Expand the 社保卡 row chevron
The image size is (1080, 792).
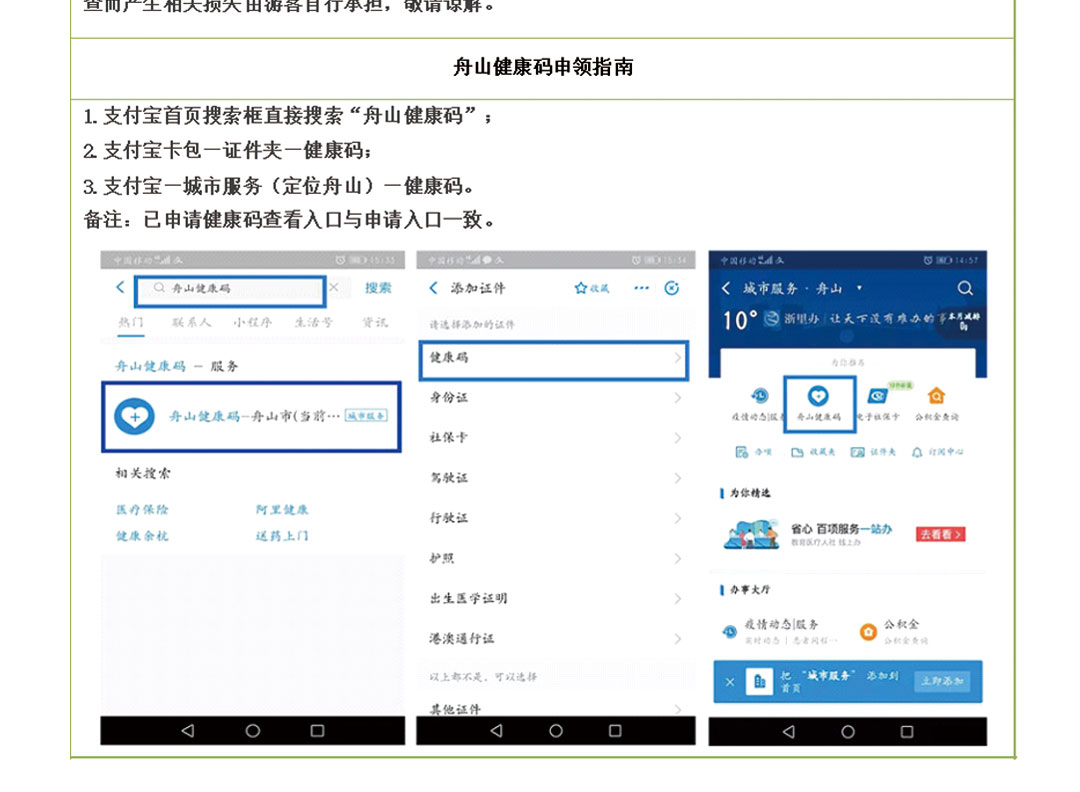tap(678, 437)
